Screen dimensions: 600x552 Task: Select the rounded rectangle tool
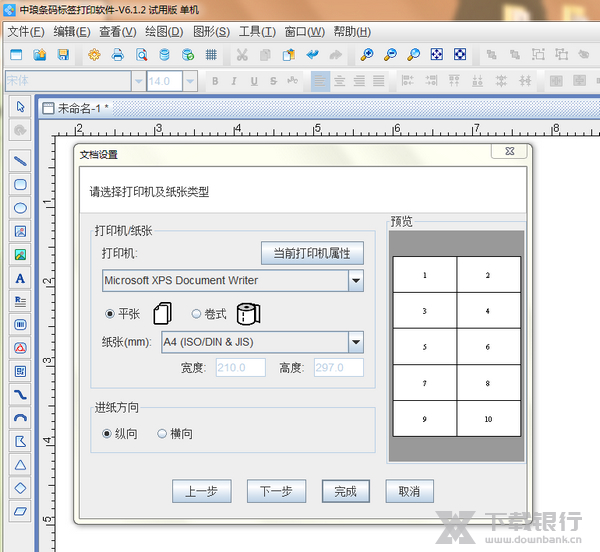(x=20, y=185)
